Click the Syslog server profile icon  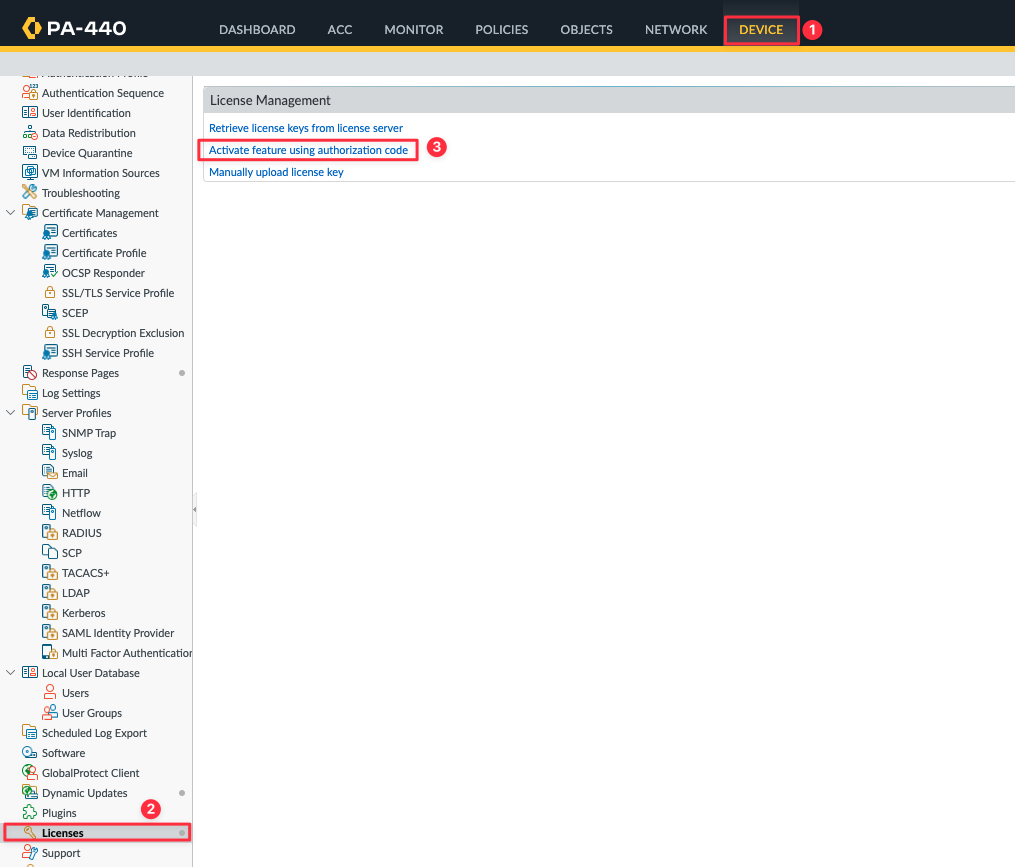[x=50, y=453]
